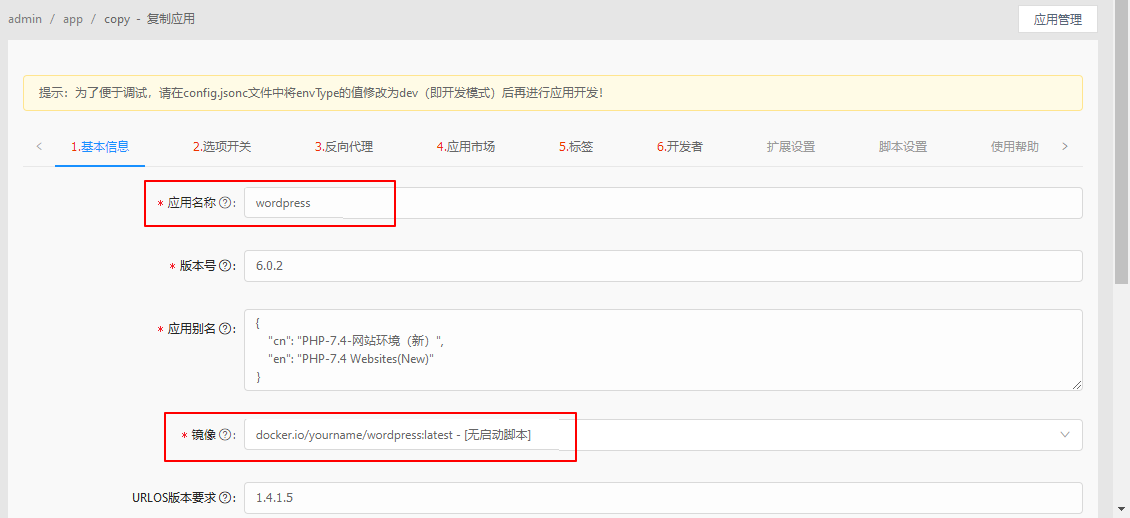
Task: Open the 镜像 image selection box
Action: pyautogui.click(x=650, y=435)
